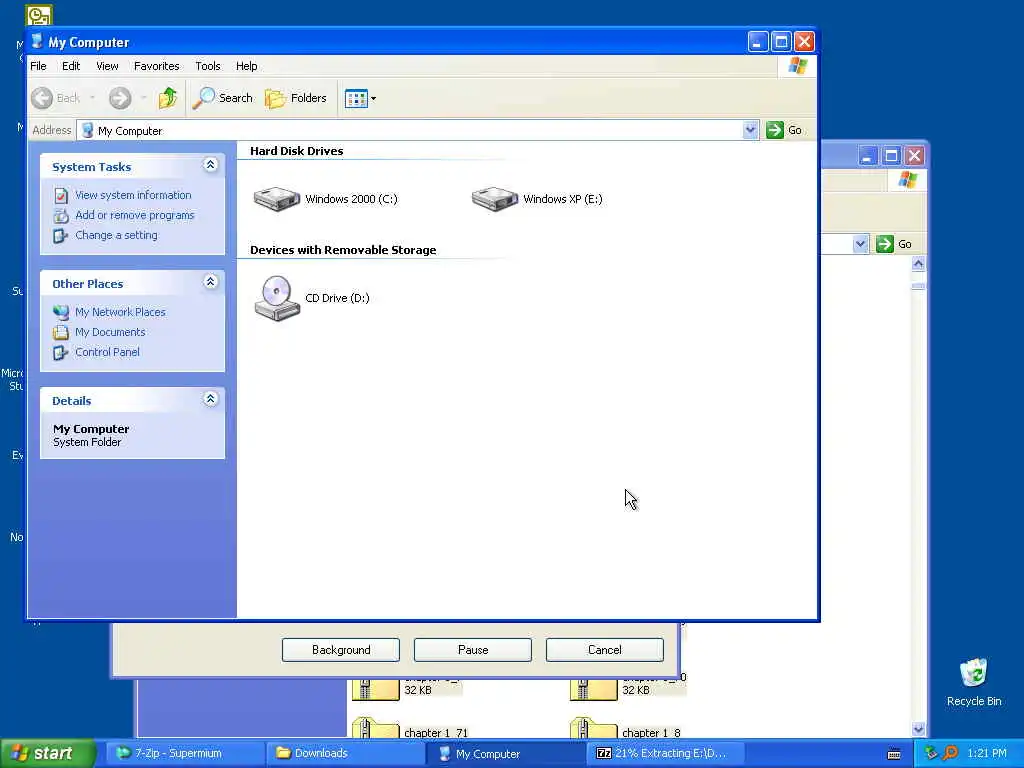The height and width of the screenshot is (768, 1024).
Task: Click the on-screen keyboard tray icon
Action: coord(894,754)
